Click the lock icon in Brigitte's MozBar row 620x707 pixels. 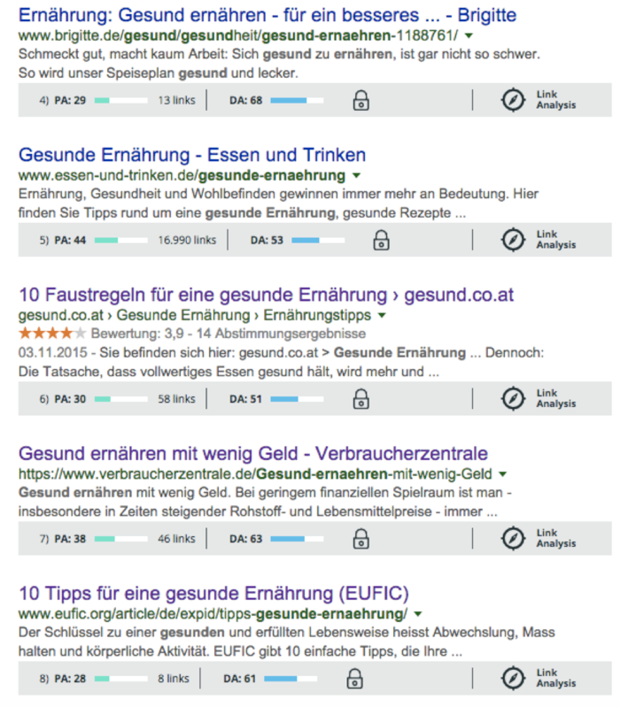tap(361, 100)
